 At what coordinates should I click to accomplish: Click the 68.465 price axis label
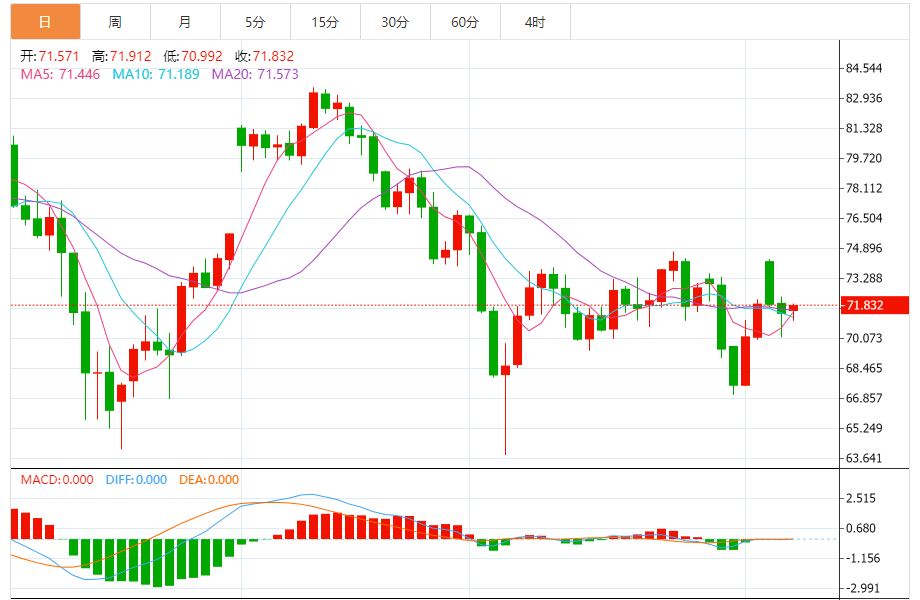[864, 368]
